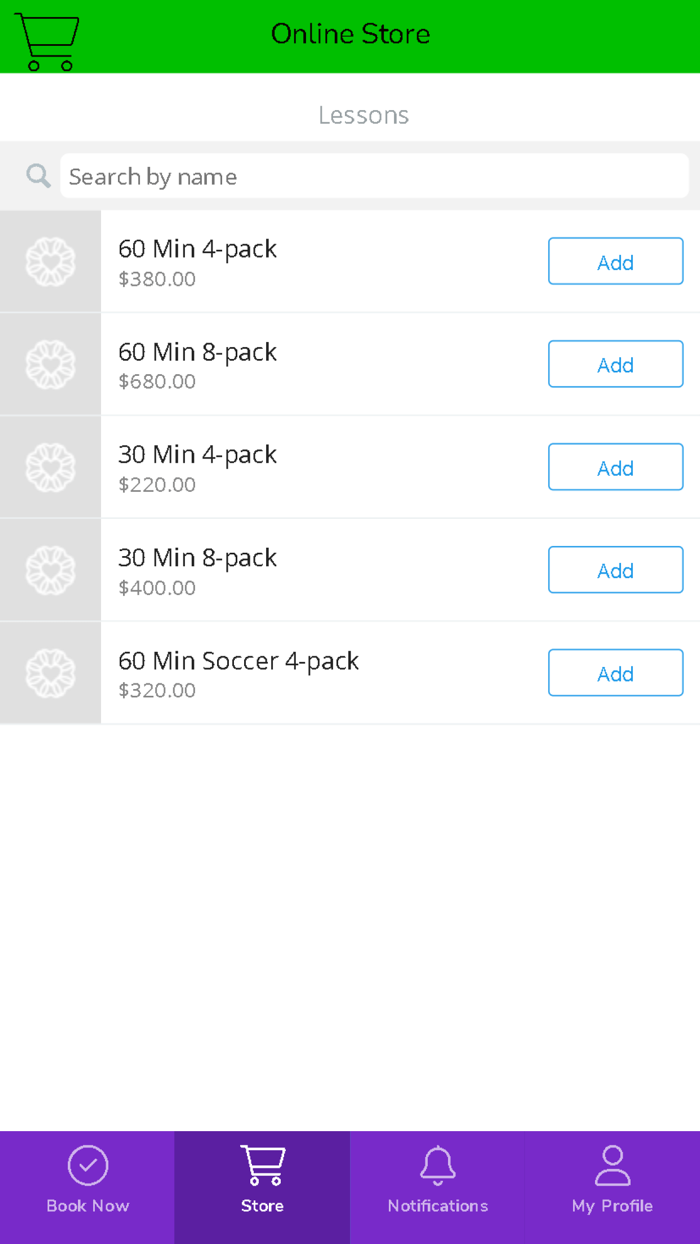This screenshot has width=700, height=1244.
Task: Tap the Book Now checkmark icon
Action: pyautogui.click(x=88, y=1165)
